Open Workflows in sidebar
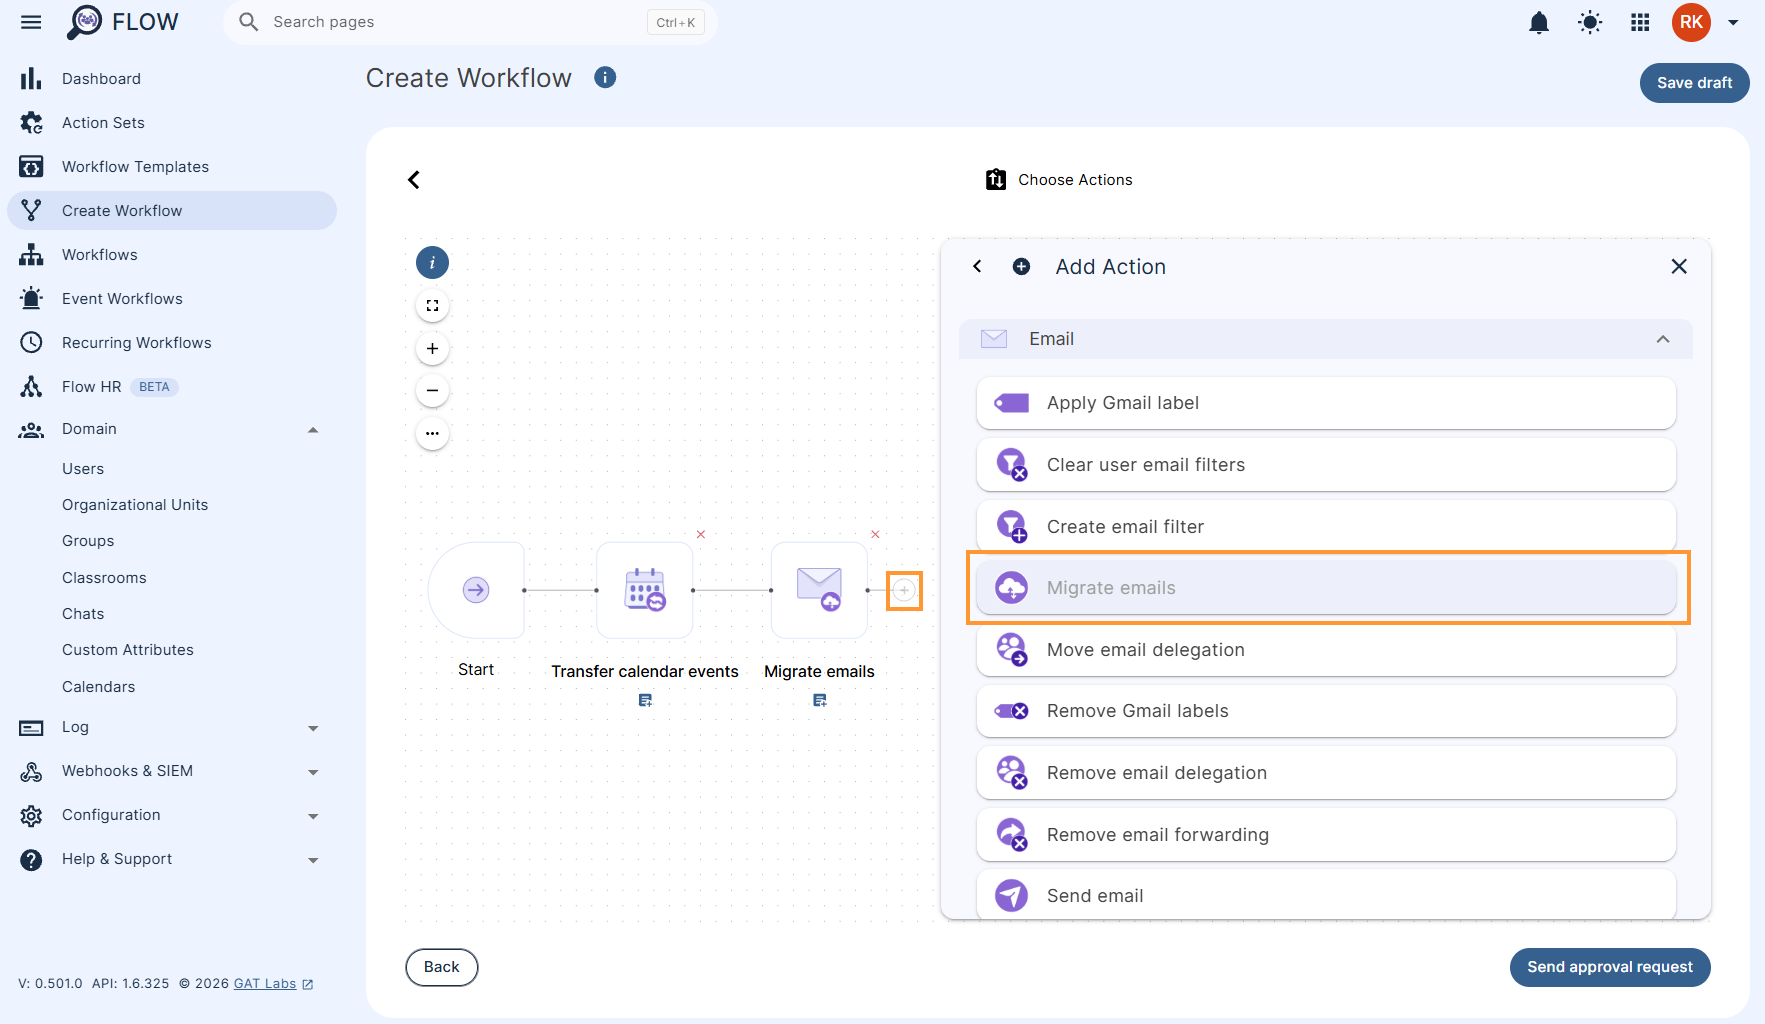This screenshot has width=1765, height=1024. [x=172, y=255]
